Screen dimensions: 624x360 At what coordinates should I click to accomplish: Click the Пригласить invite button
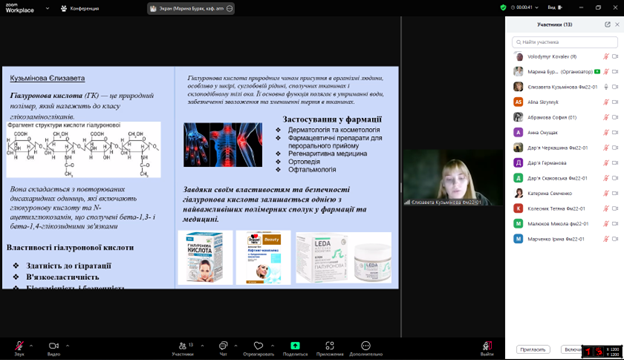(x=533, y=349)
